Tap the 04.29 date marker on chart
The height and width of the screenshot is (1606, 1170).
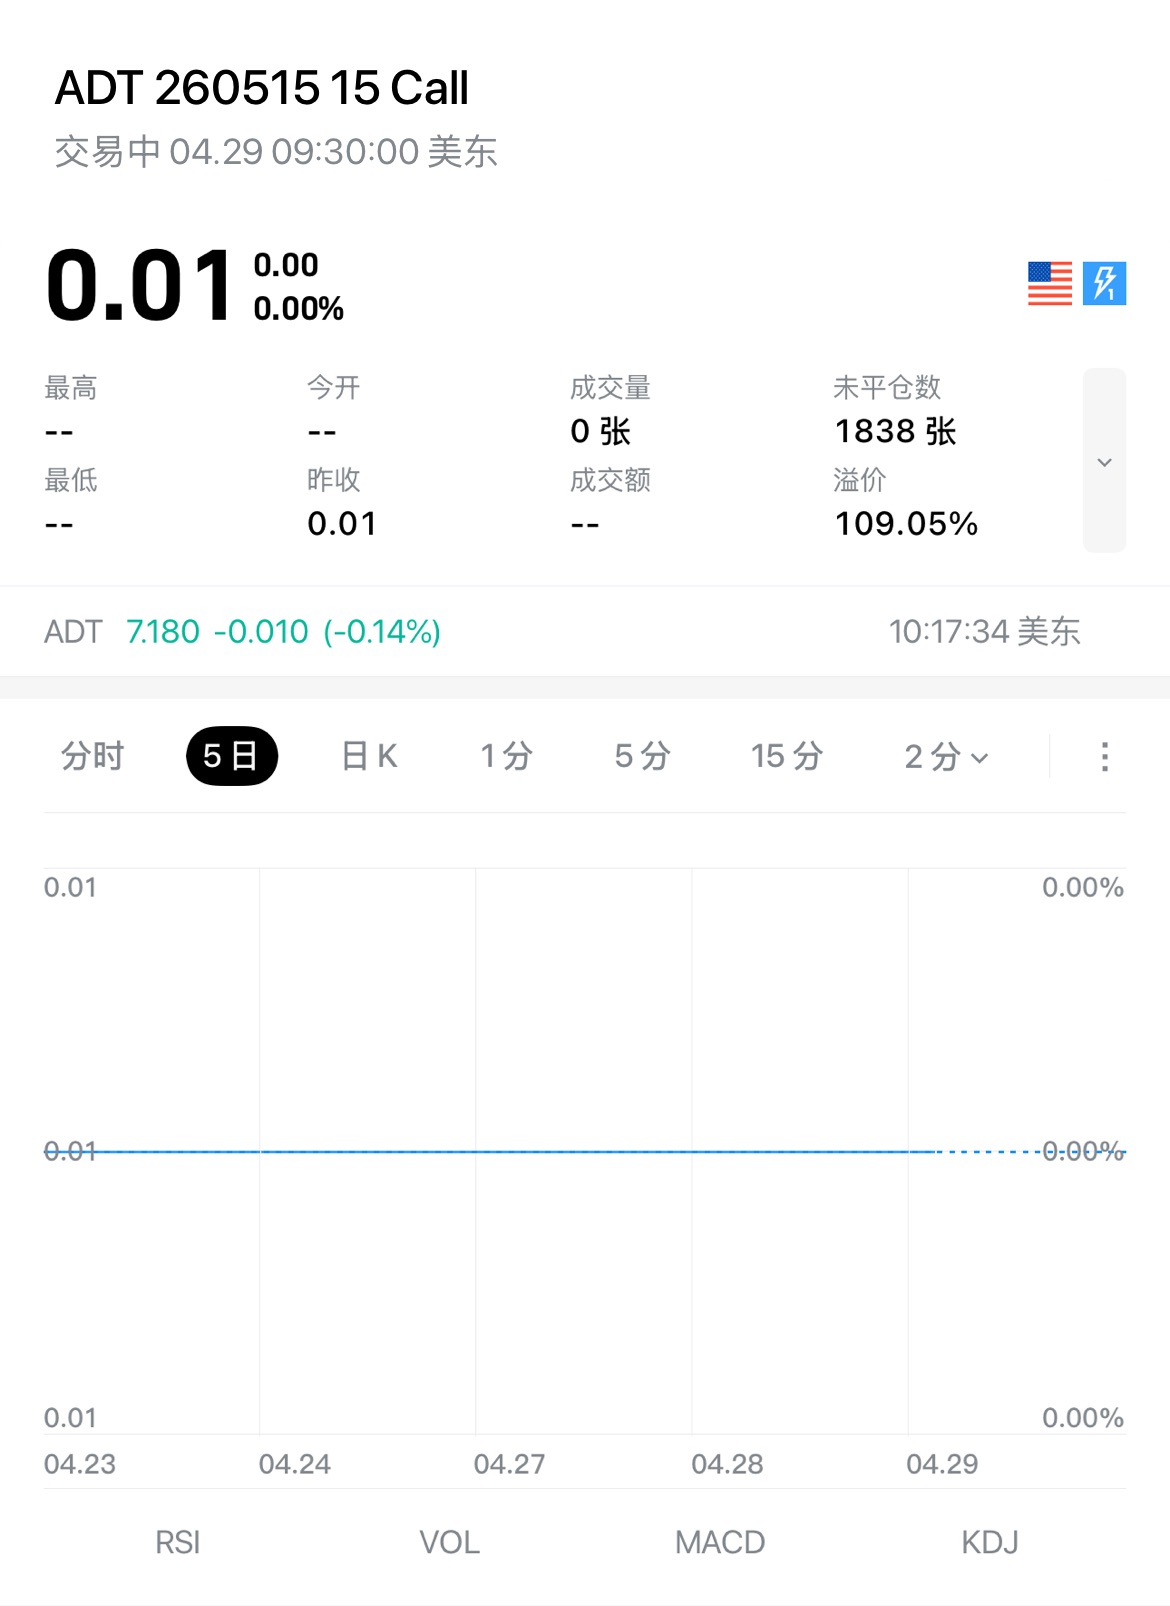(942, 1464)
